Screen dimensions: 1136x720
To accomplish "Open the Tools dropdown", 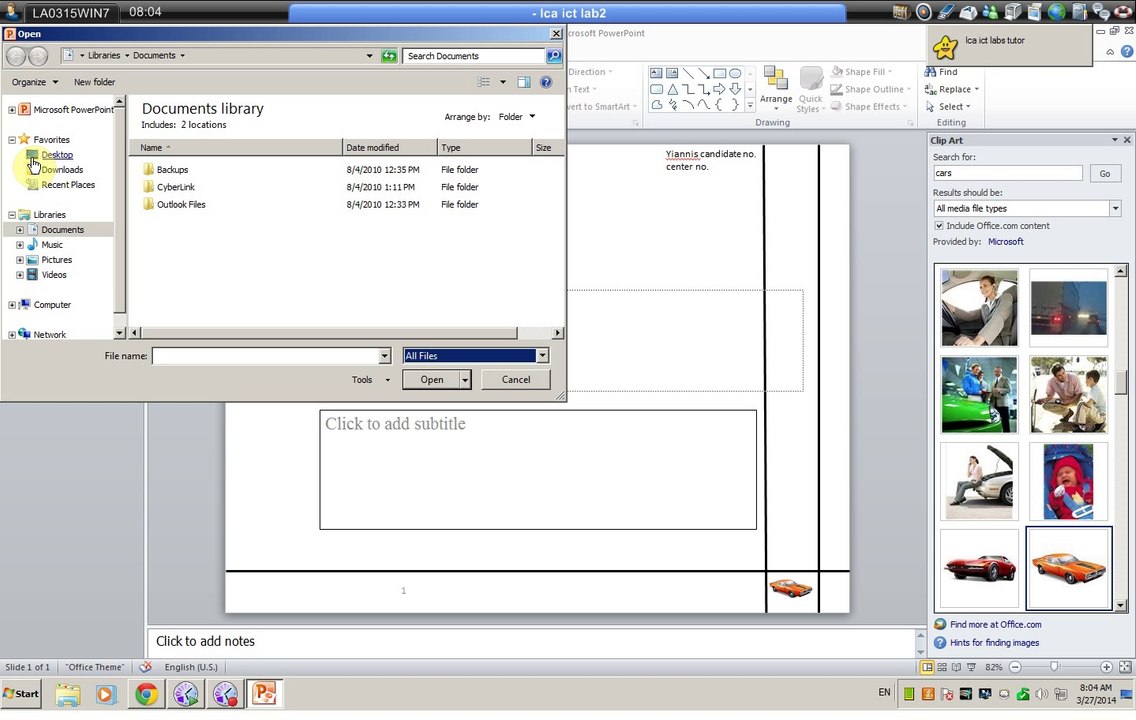I will [x=370, y=380].
